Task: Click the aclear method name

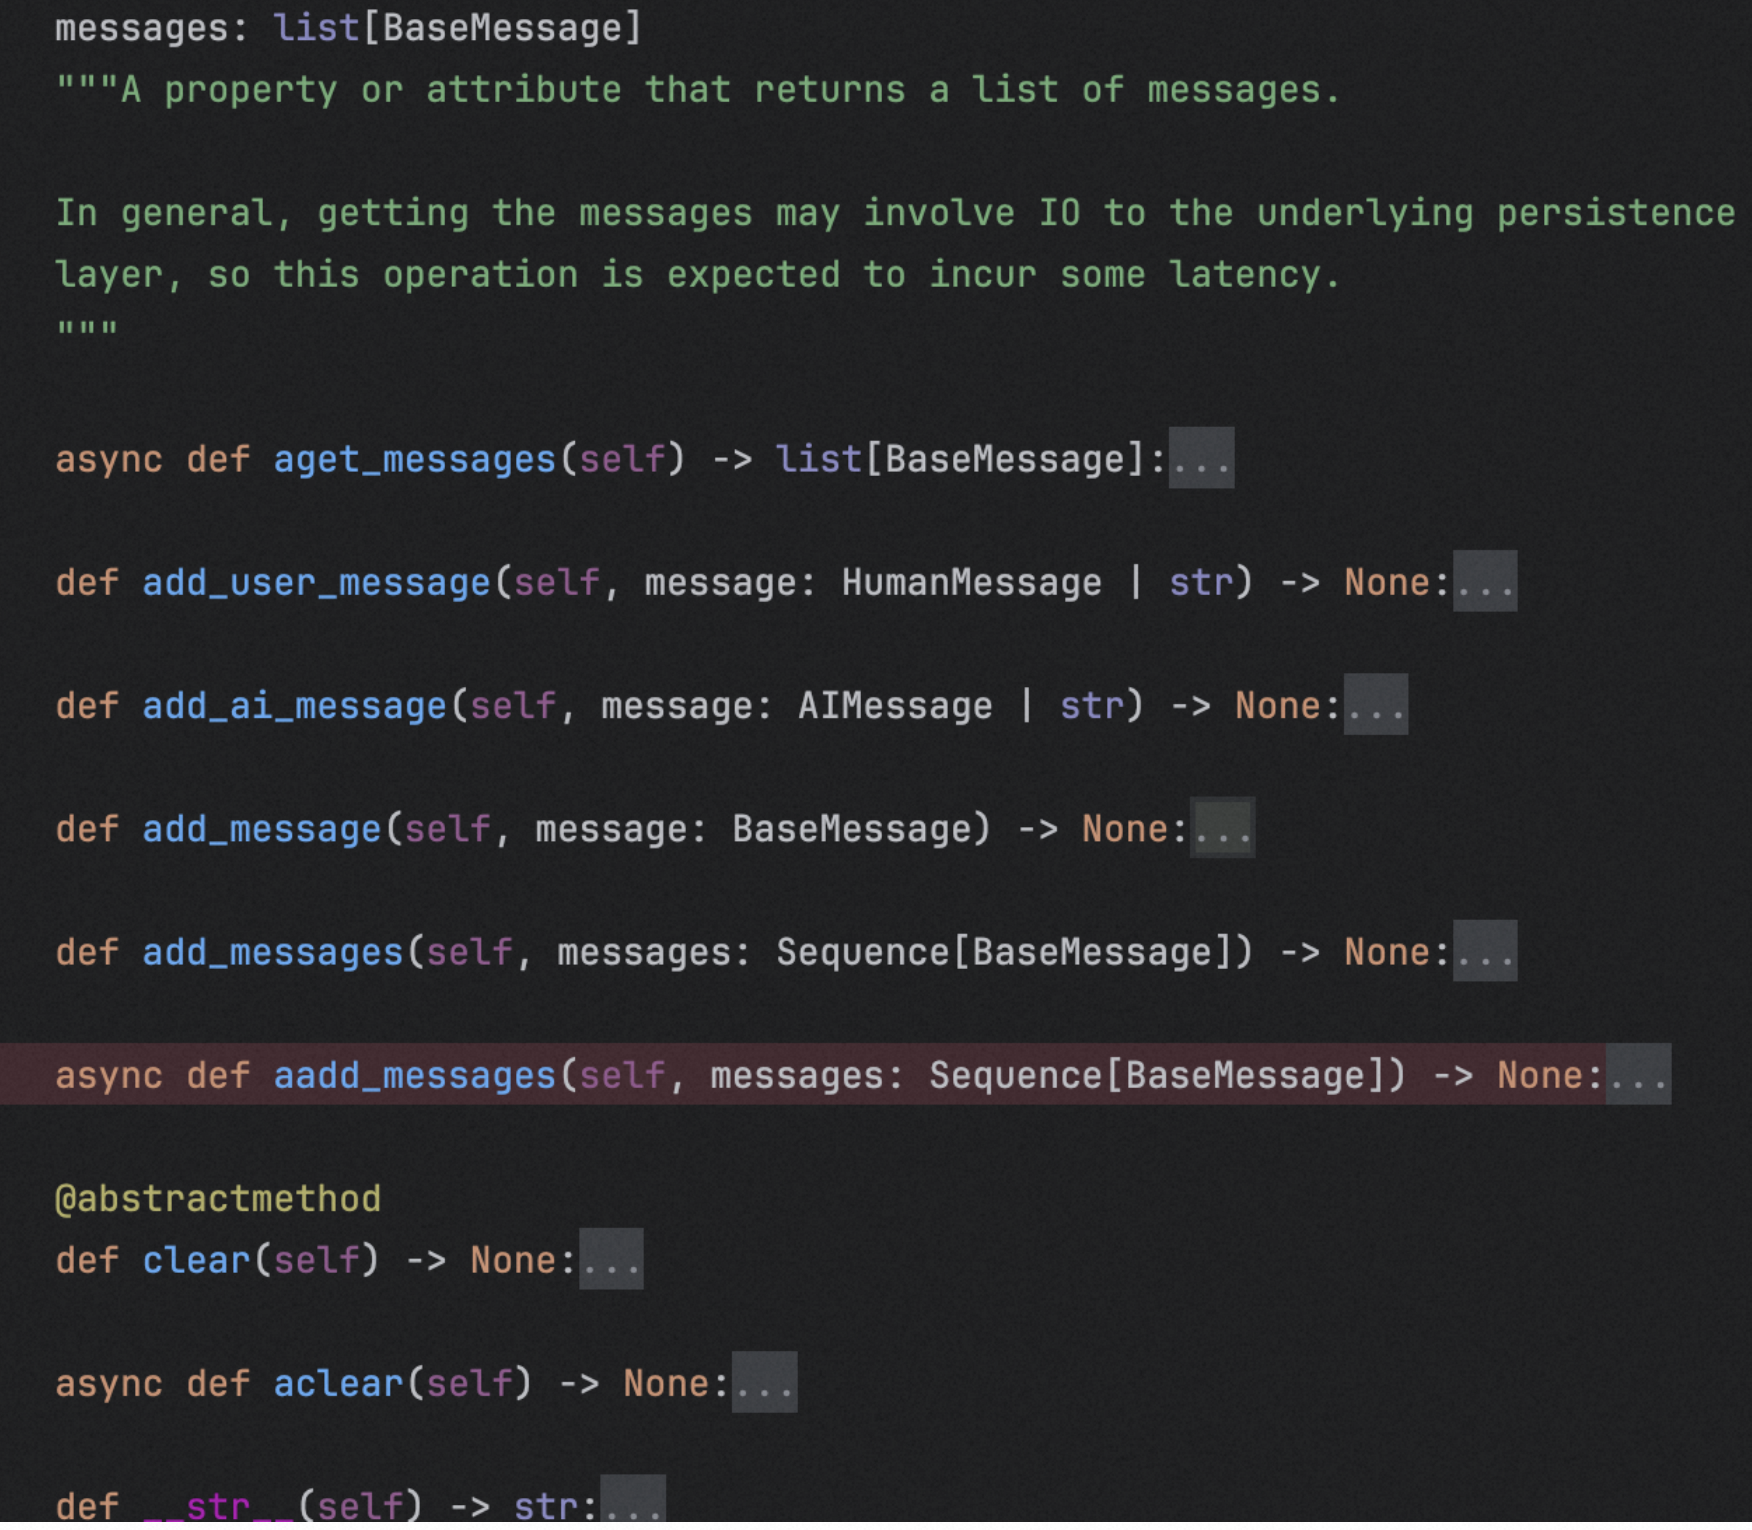Action: point(338,1383)
